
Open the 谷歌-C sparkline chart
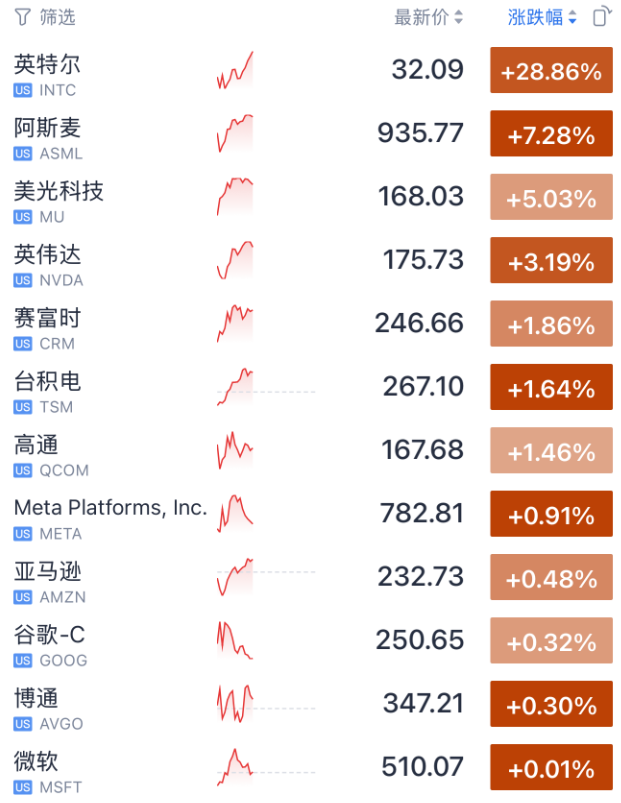[x=235, y=641]
